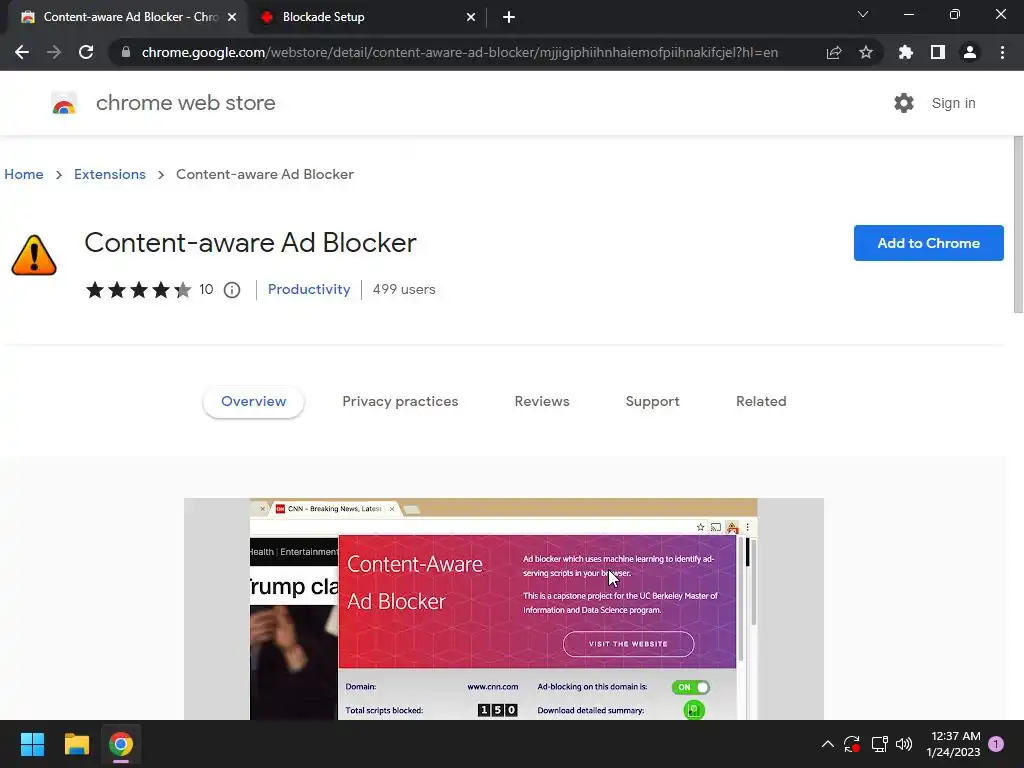Screen dimensions: 1024x768
Task: Click the star rating display
Action: click(x=138, y=289)
